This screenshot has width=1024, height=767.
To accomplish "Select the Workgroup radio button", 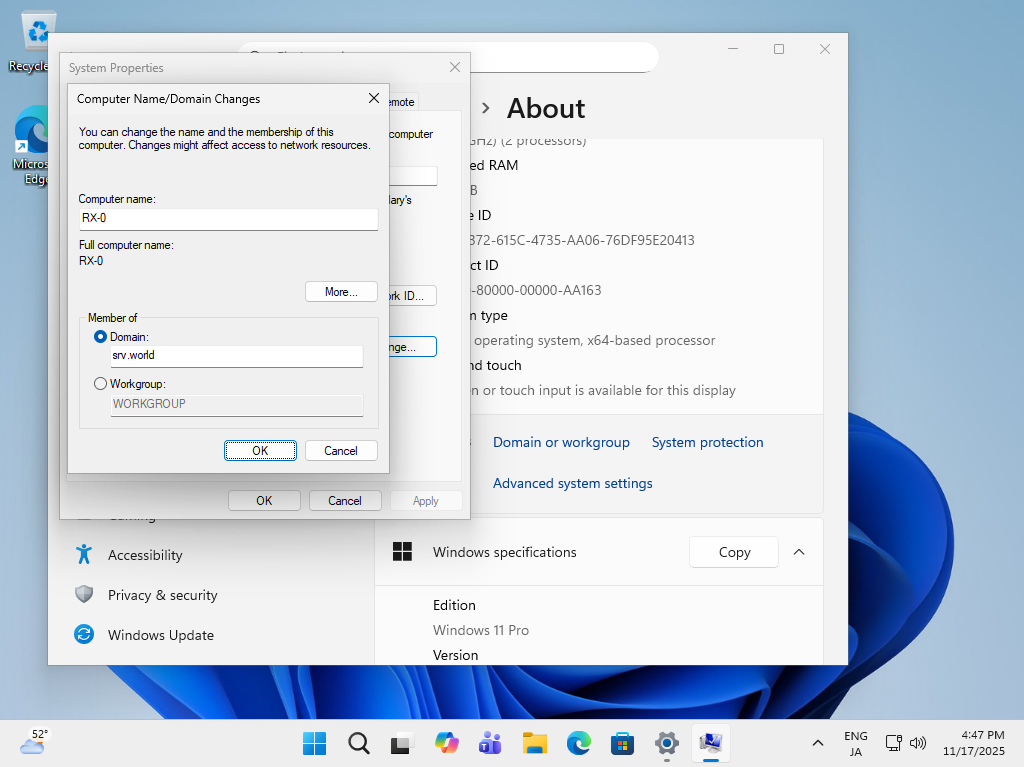I will click(100, 383).
